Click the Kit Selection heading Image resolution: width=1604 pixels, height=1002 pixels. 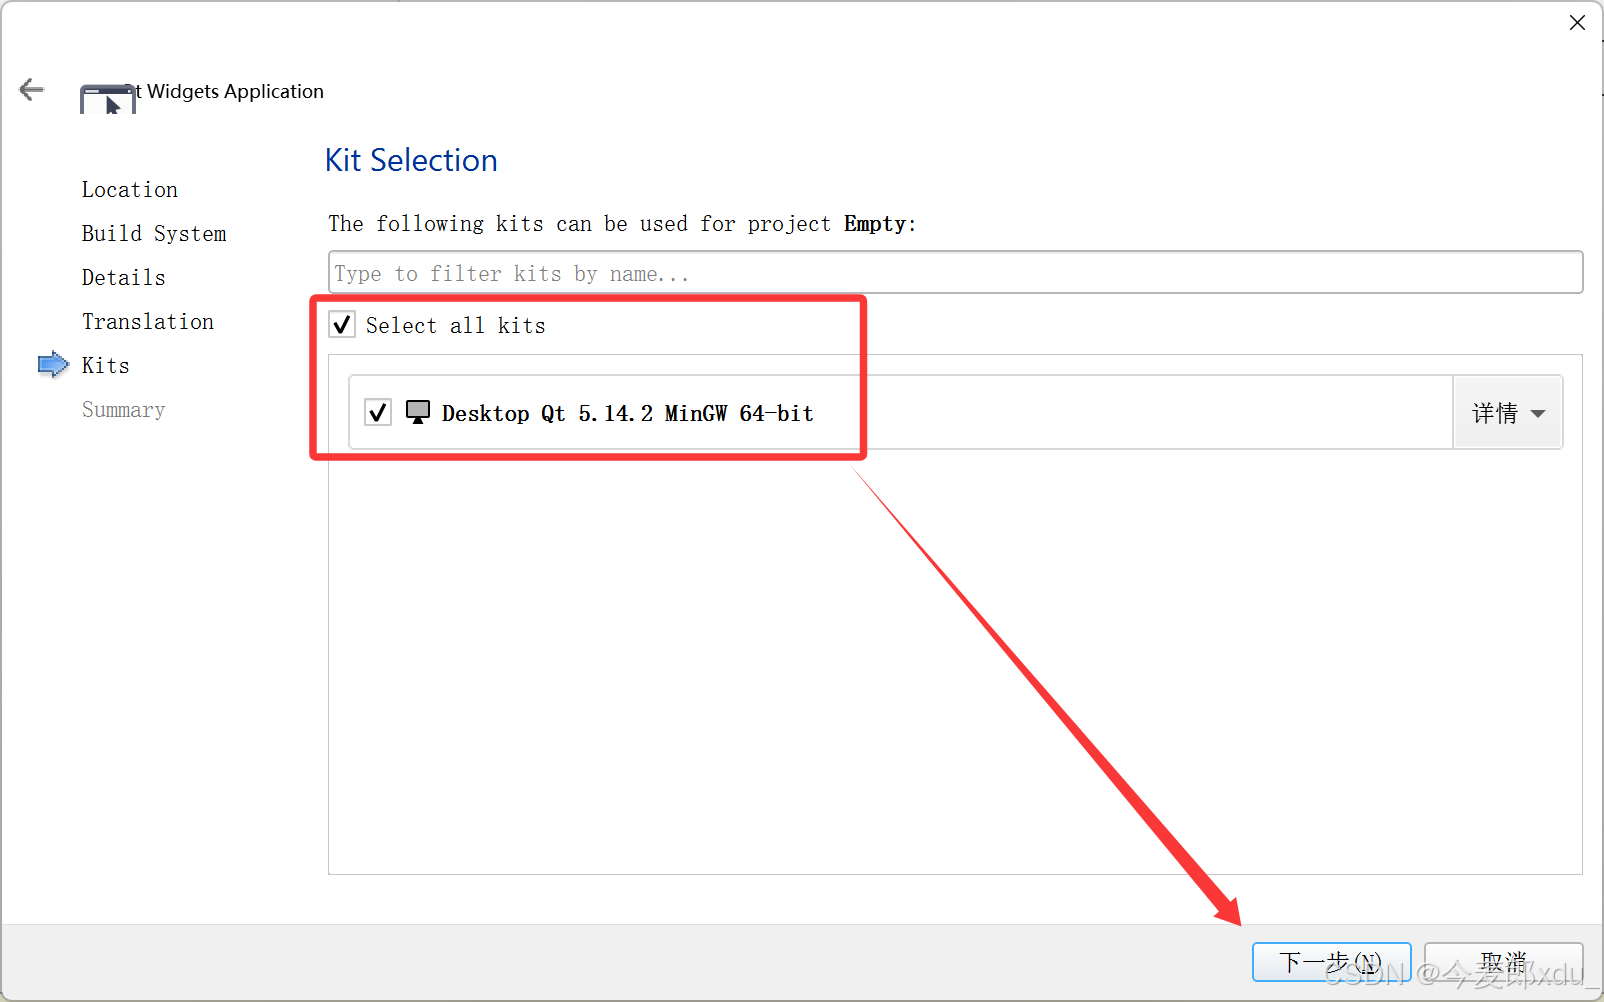click(x=411, y=160)
